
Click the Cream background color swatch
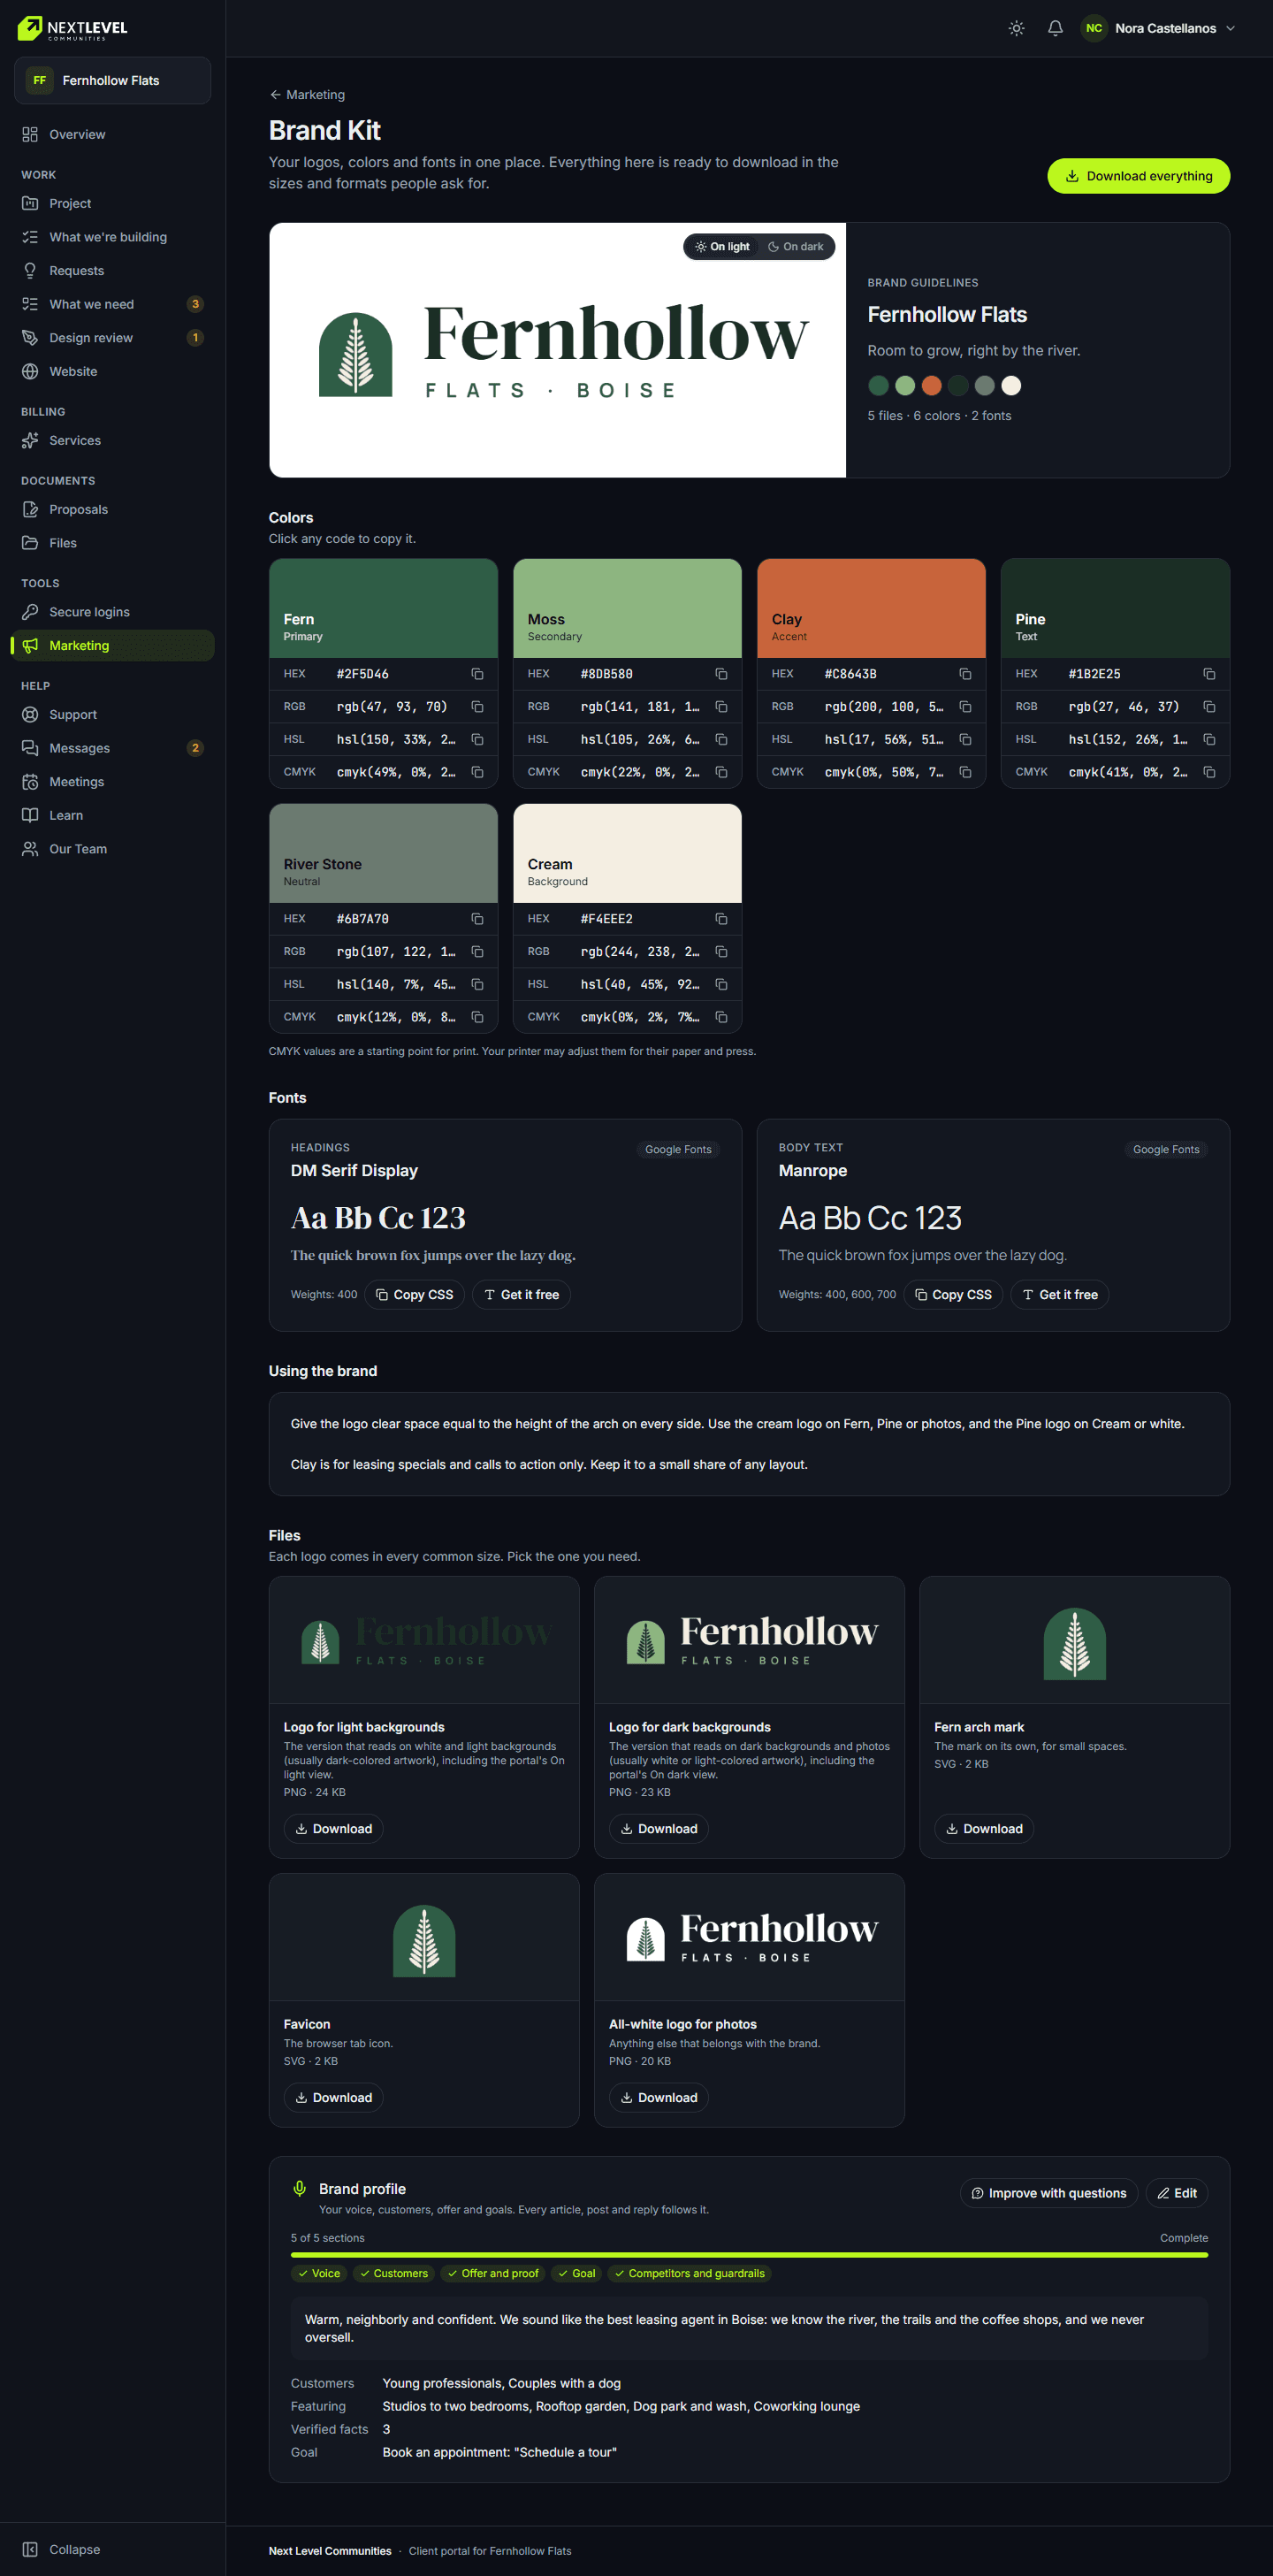[x=627, y=853]
